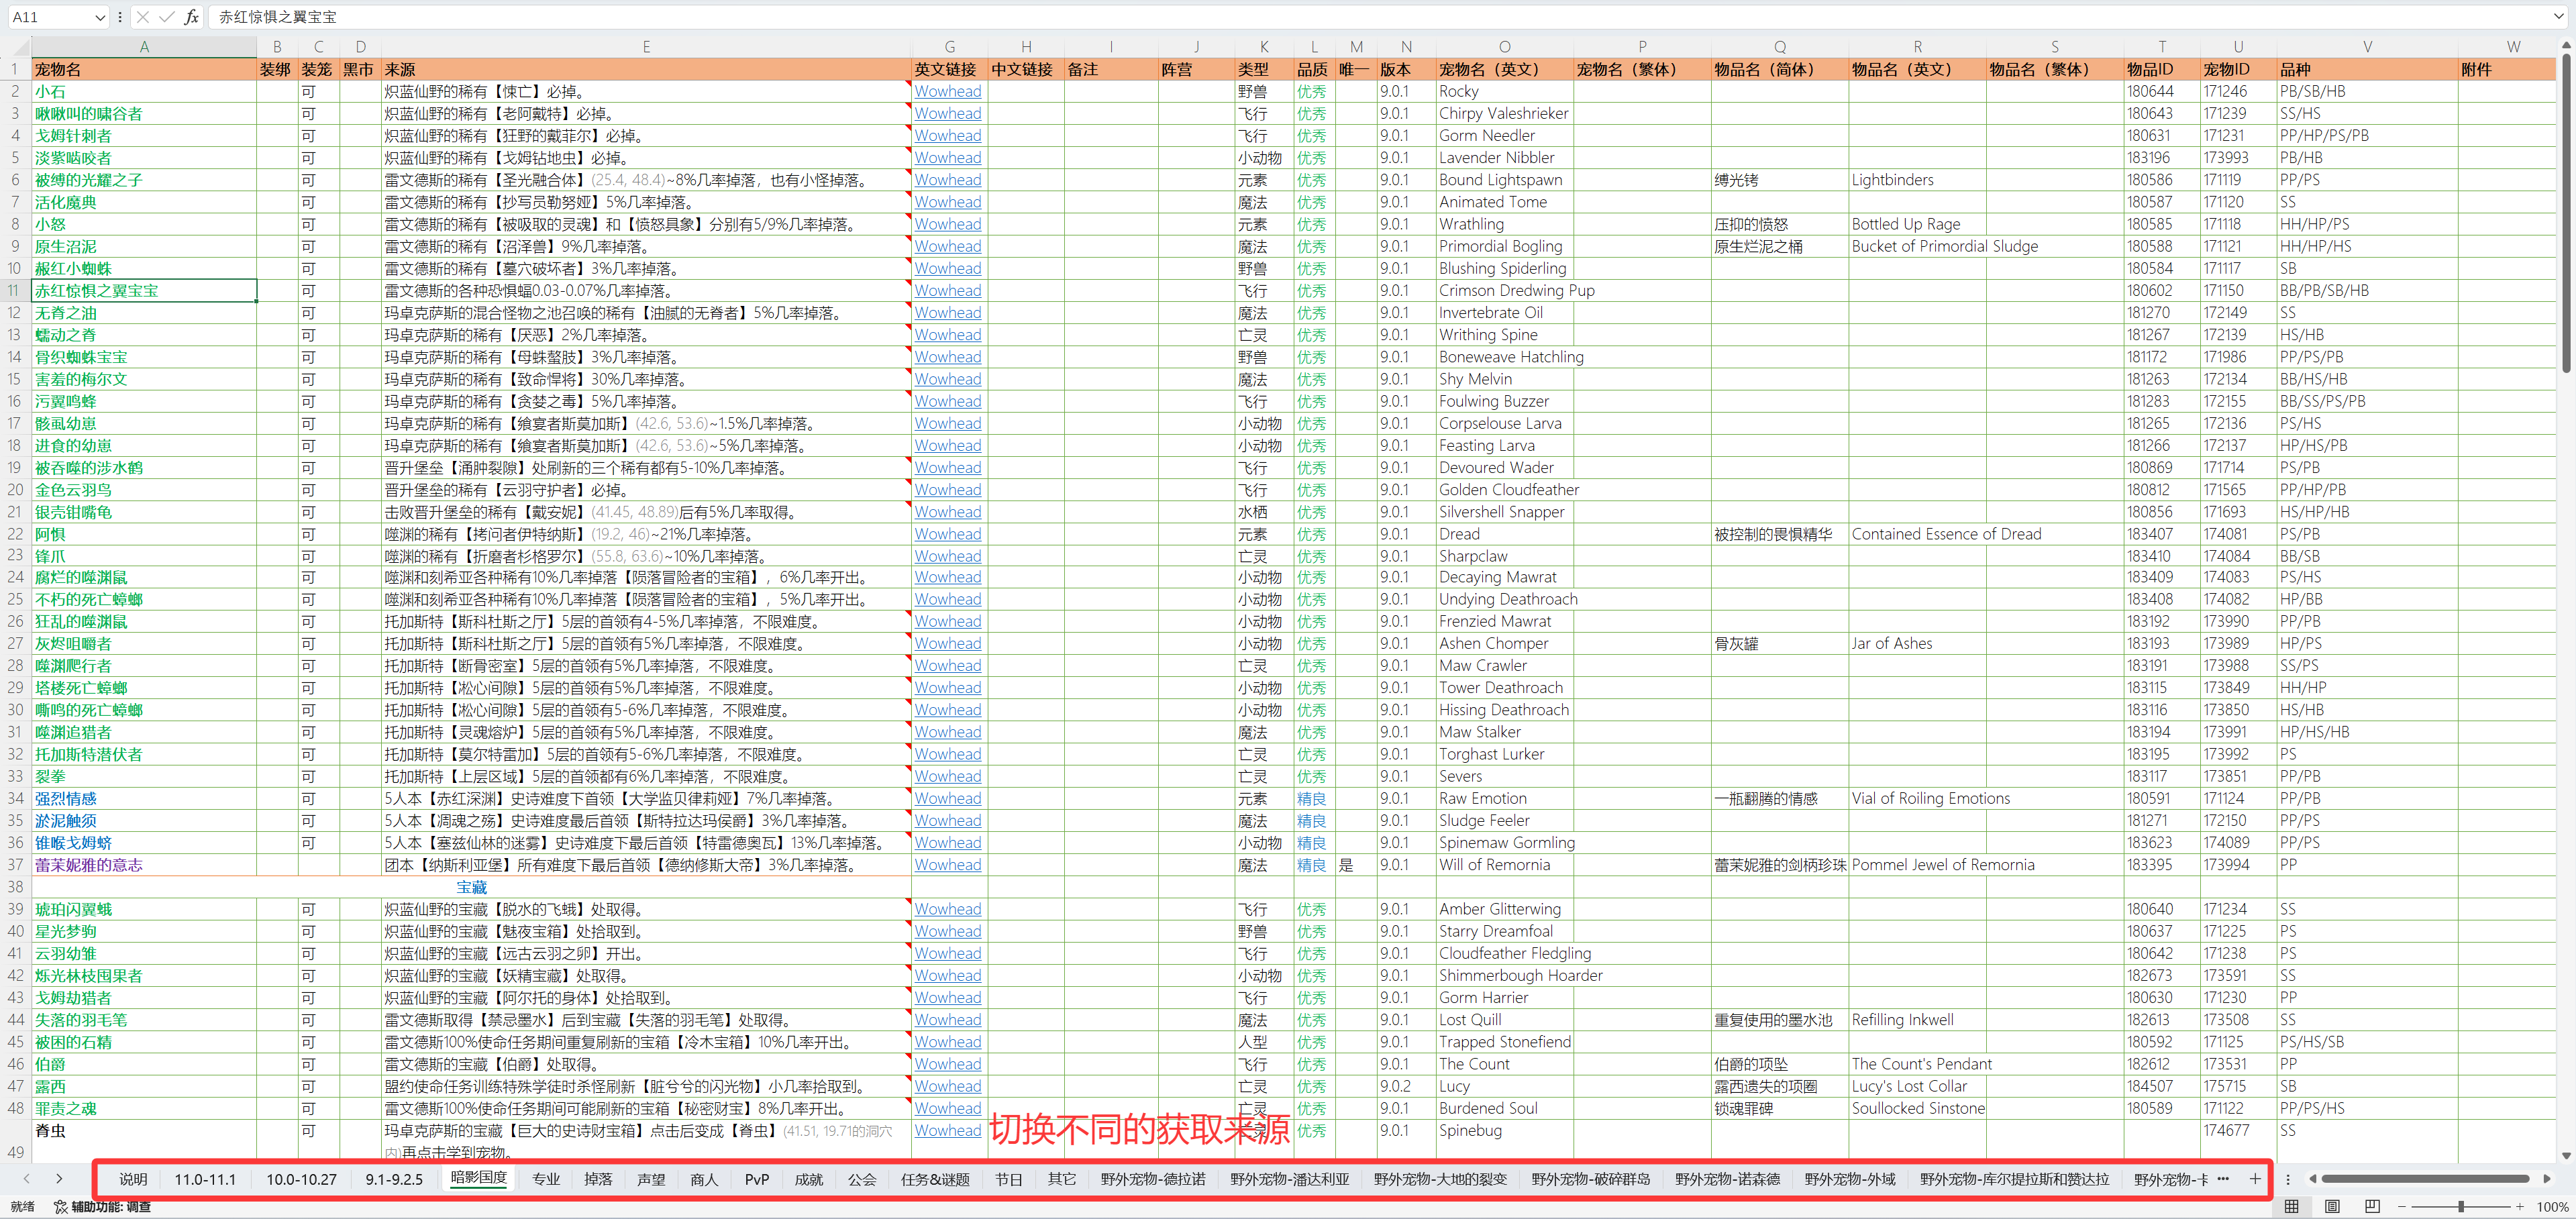Click the horizontal scrollbar right arrow
This screenshot has width=2576, height=1219.
click(2547, 1179)
